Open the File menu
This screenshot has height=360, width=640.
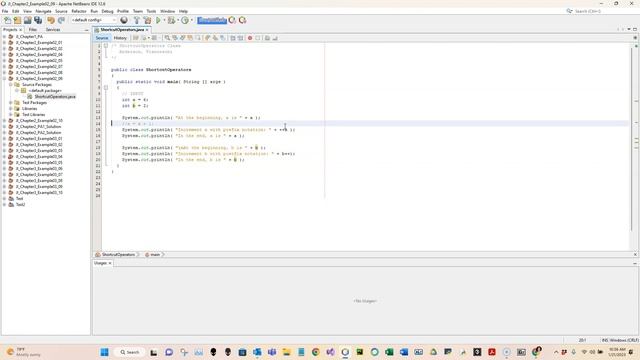[x=5, y=11]
